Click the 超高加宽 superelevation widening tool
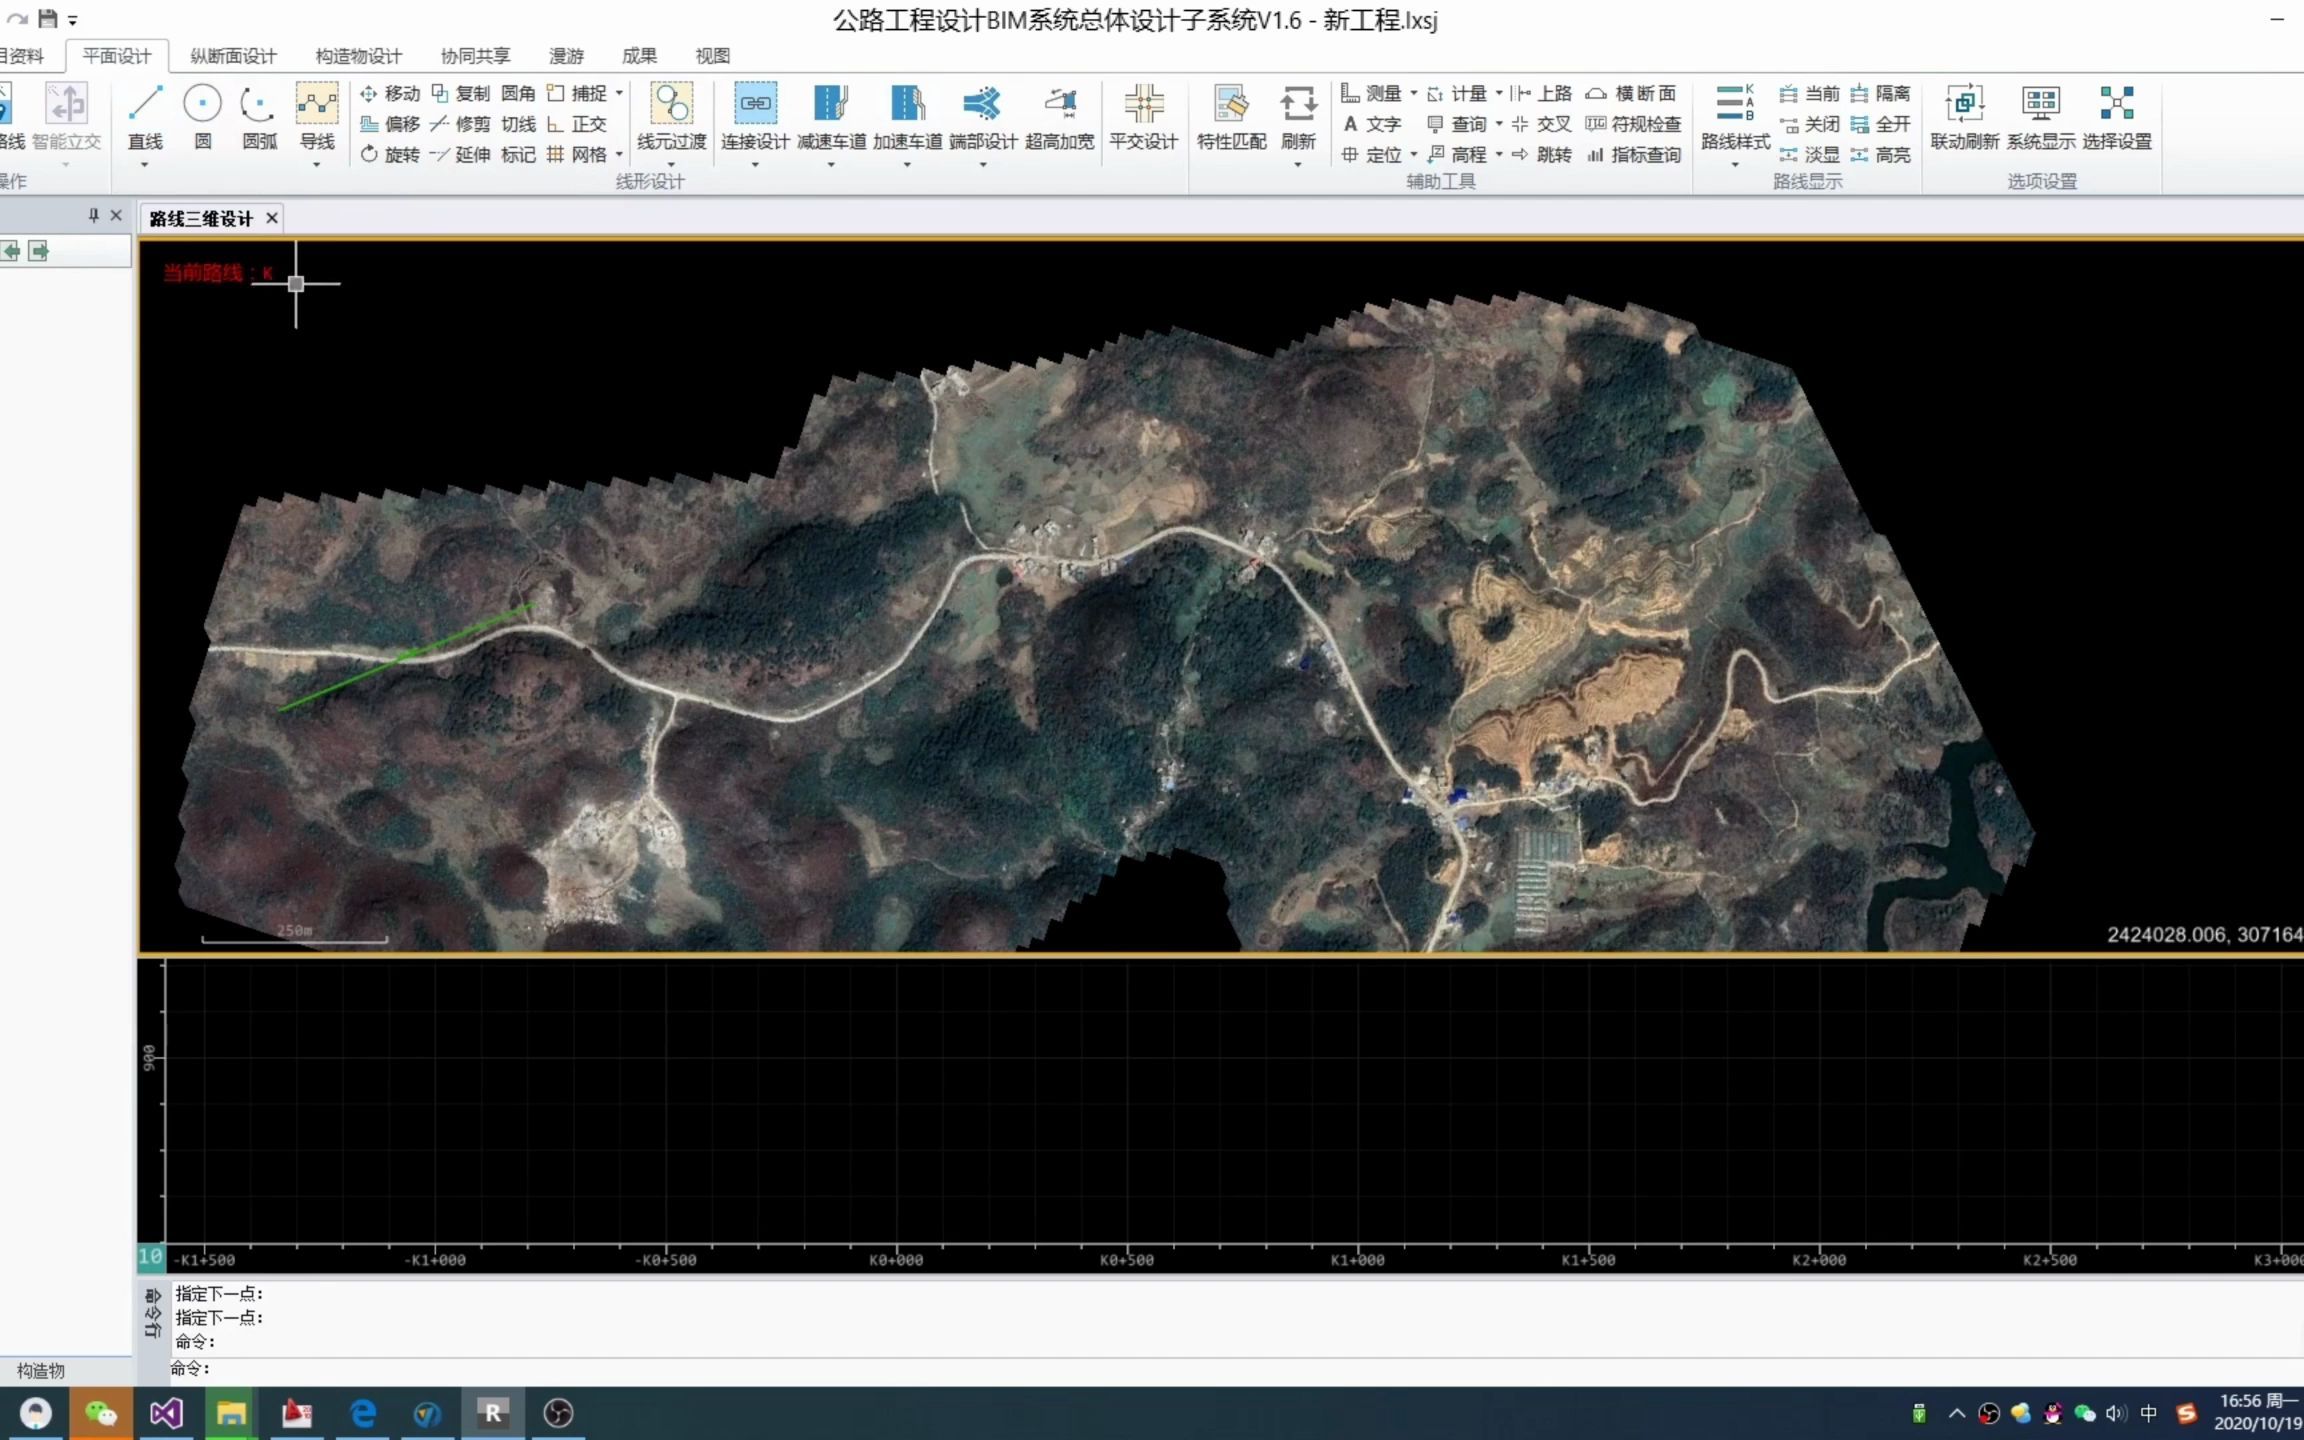Viewport: 2304px width, 1440px height. [1059, 113]
